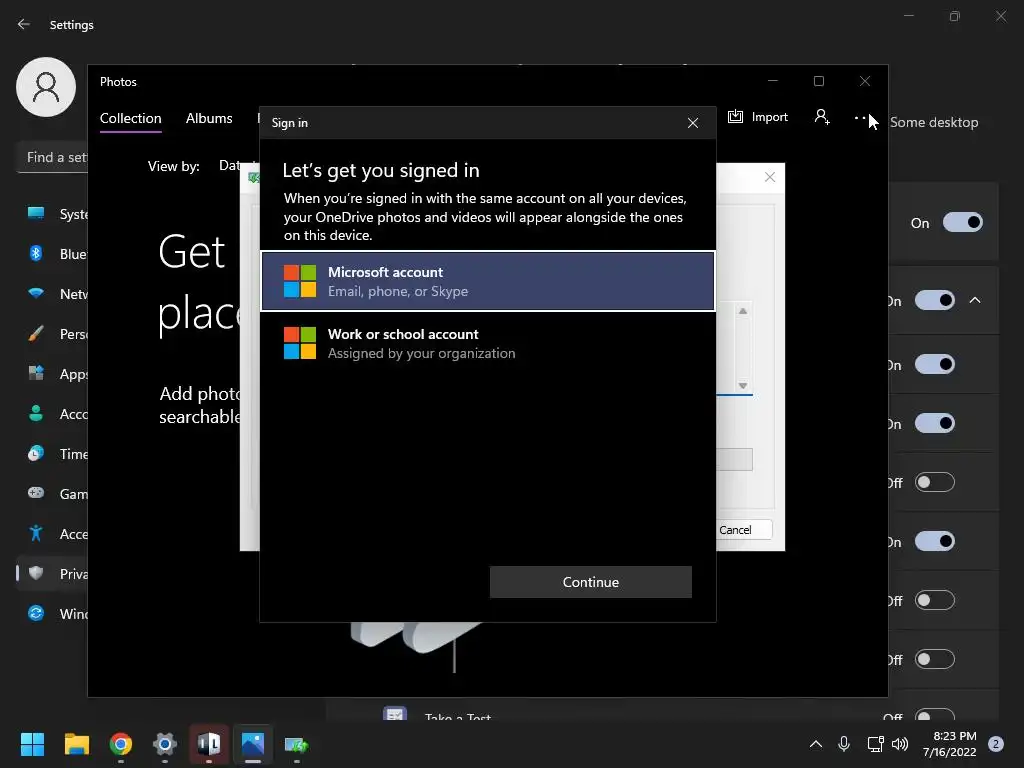This screenshot has width=1024, height=768.
Task: Open the three-dot See more menu in Photos
Action: click(860, 118)
